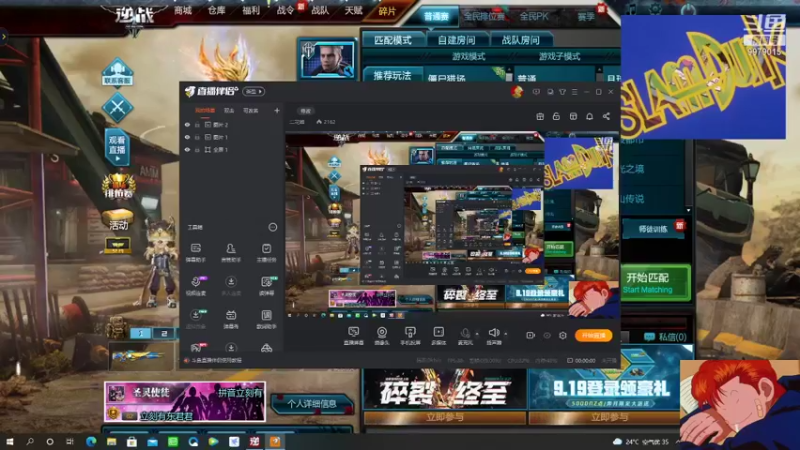
Task: Click the 碎裂 终至 event banner
Action: pos(444,390)
